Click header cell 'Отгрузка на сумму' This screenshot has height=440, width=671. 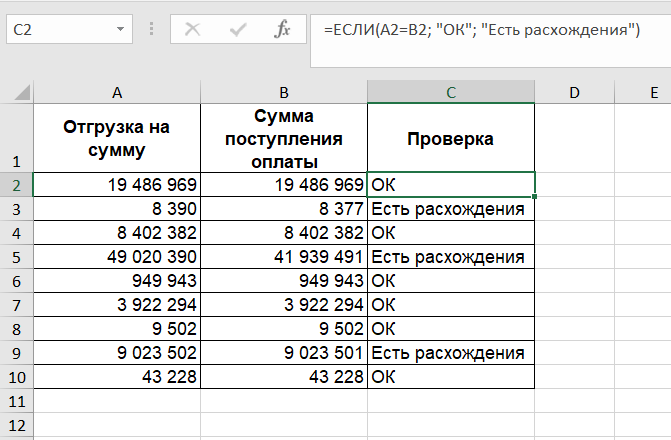tap(117, 138)
